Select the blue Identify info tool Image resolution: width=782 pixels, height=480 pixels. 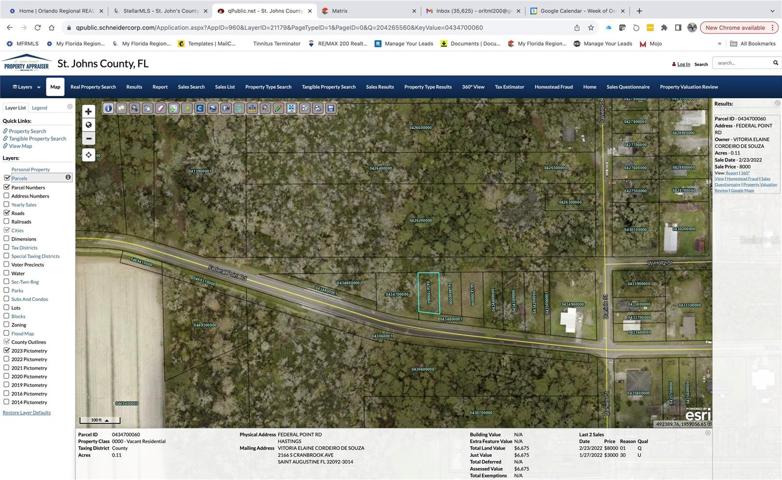pos(108,108)
